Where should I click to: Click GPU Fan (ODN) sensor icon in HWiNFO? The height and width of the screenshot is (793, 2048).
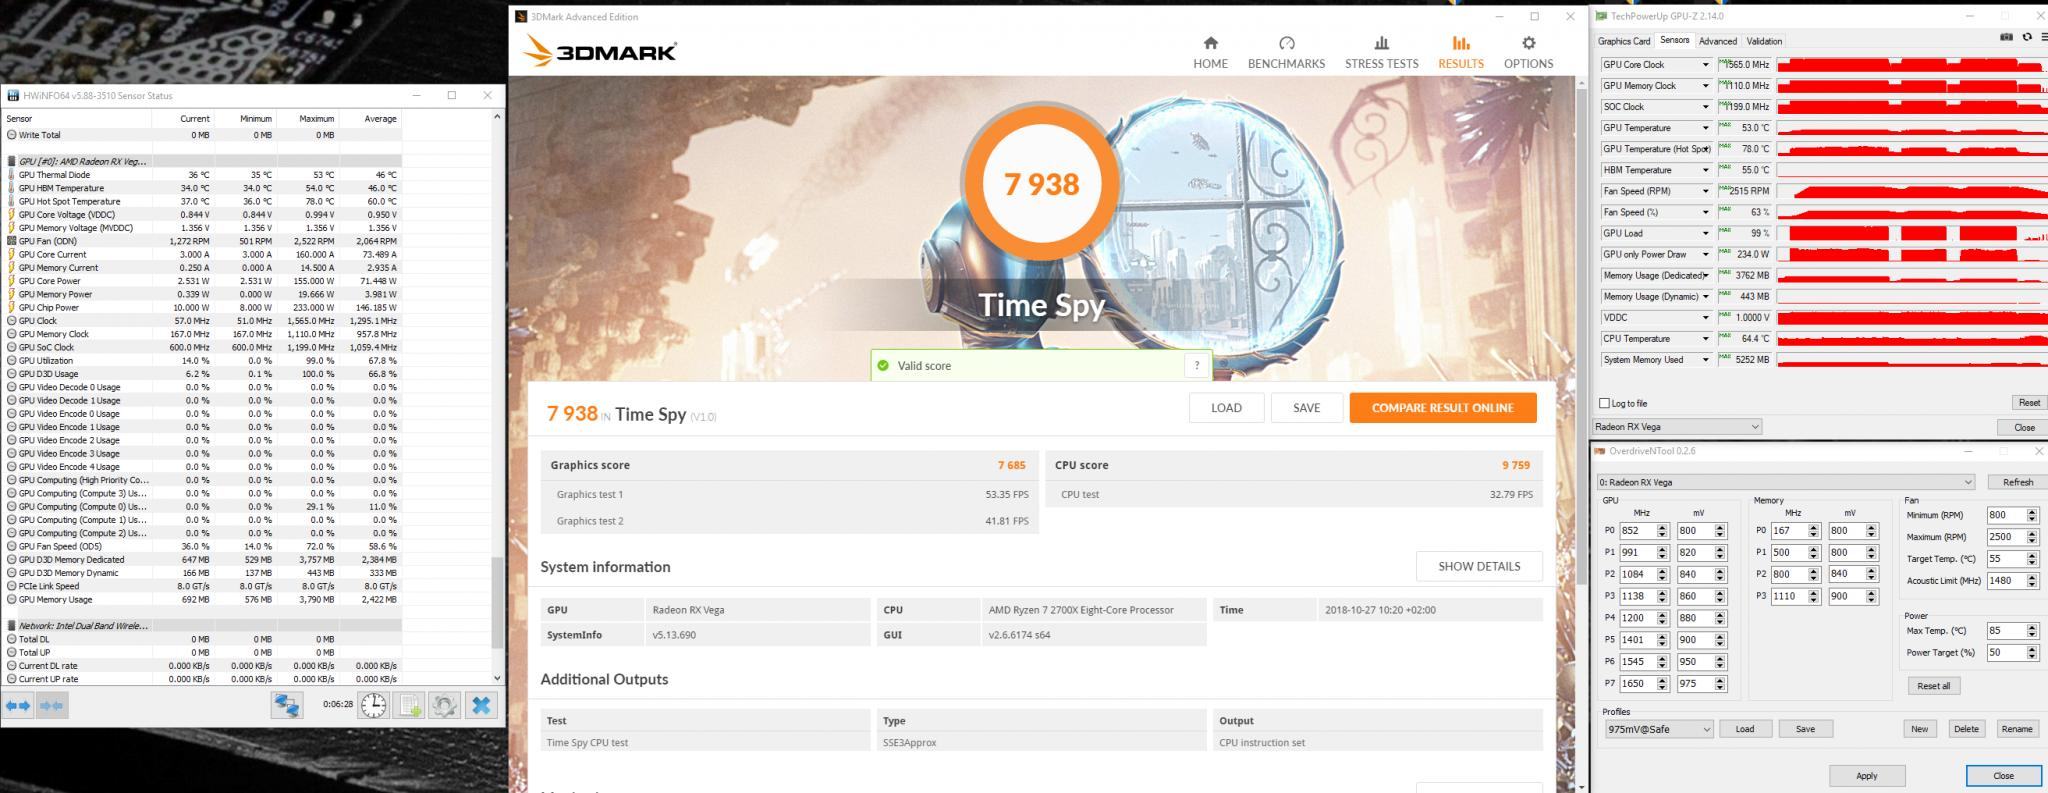pyautogui.click(x=11, y=241)
